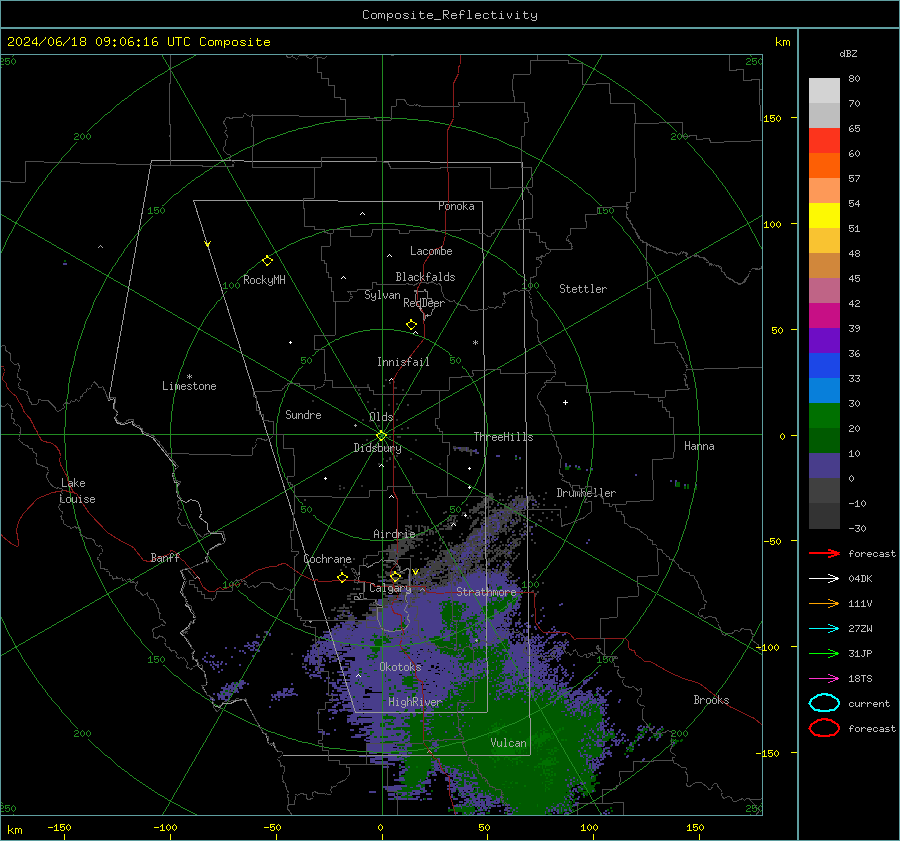The image size is (900, 841).
Task: Click the cyan current ellipse in legend
Action: 824,703
